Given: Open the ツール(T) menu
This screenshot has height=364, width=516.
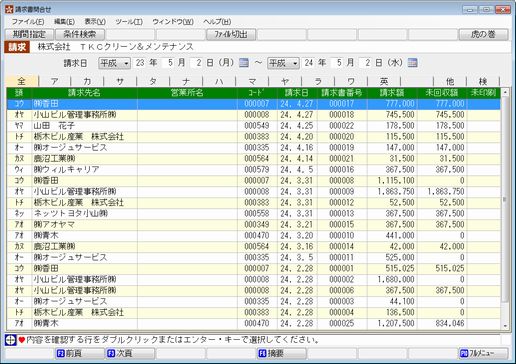Looking at the screenshot, I should pyautogui.click(x=129, y=22).
